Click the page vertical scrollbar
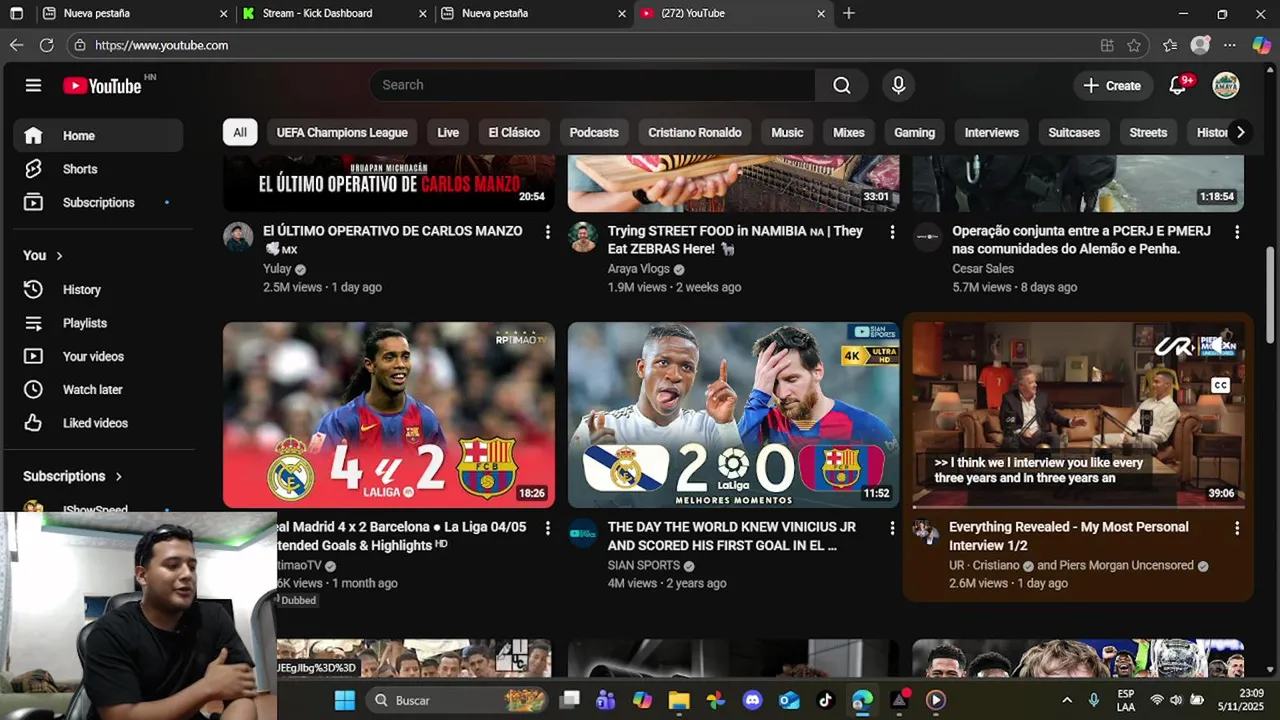The height and width of the screenshot is (720, 1280). pos(1271,295)
